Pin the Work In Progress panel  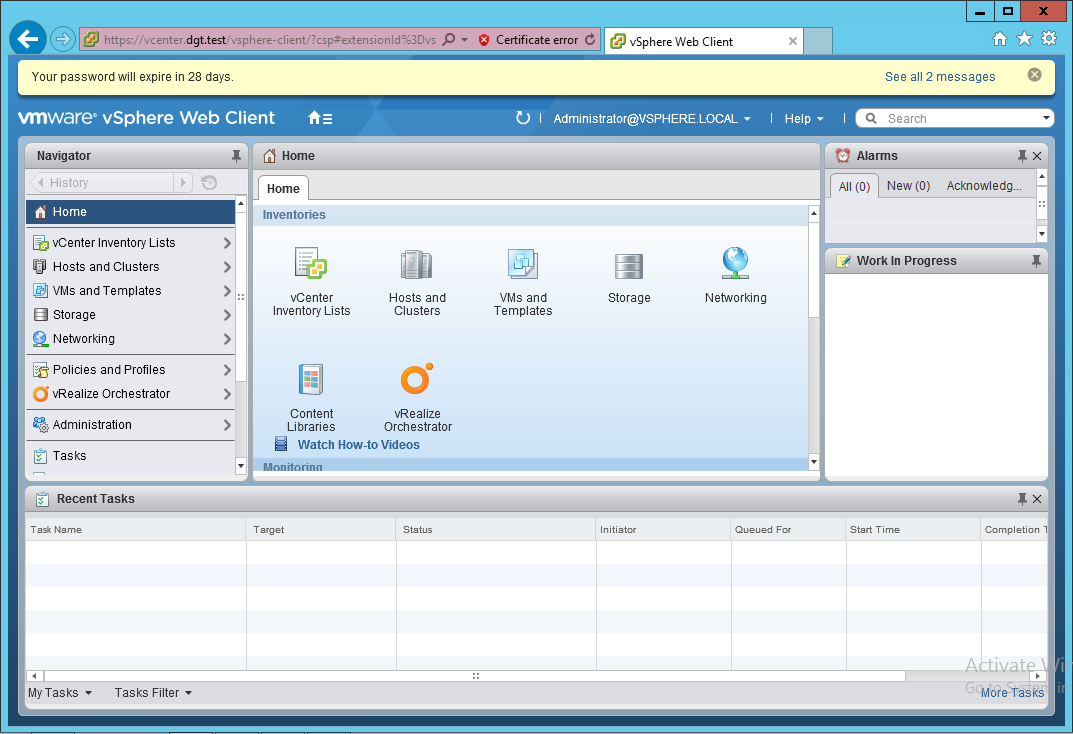1036,261
